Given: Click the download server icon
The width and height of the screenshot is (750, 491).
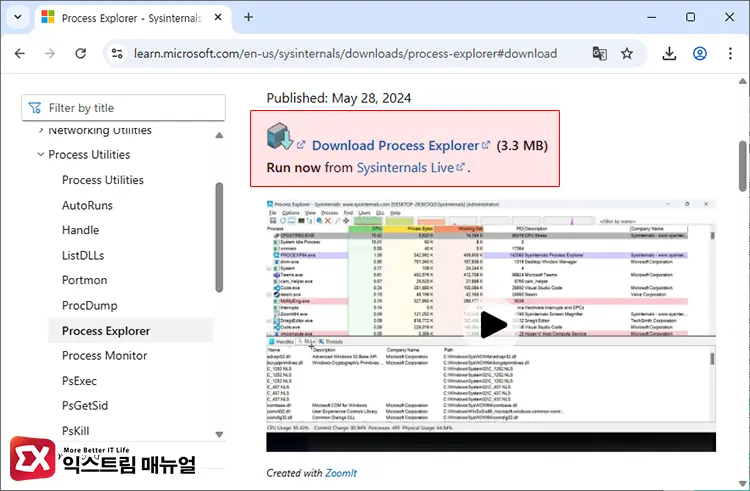Looking at the screenshot, I should point(280,136).
